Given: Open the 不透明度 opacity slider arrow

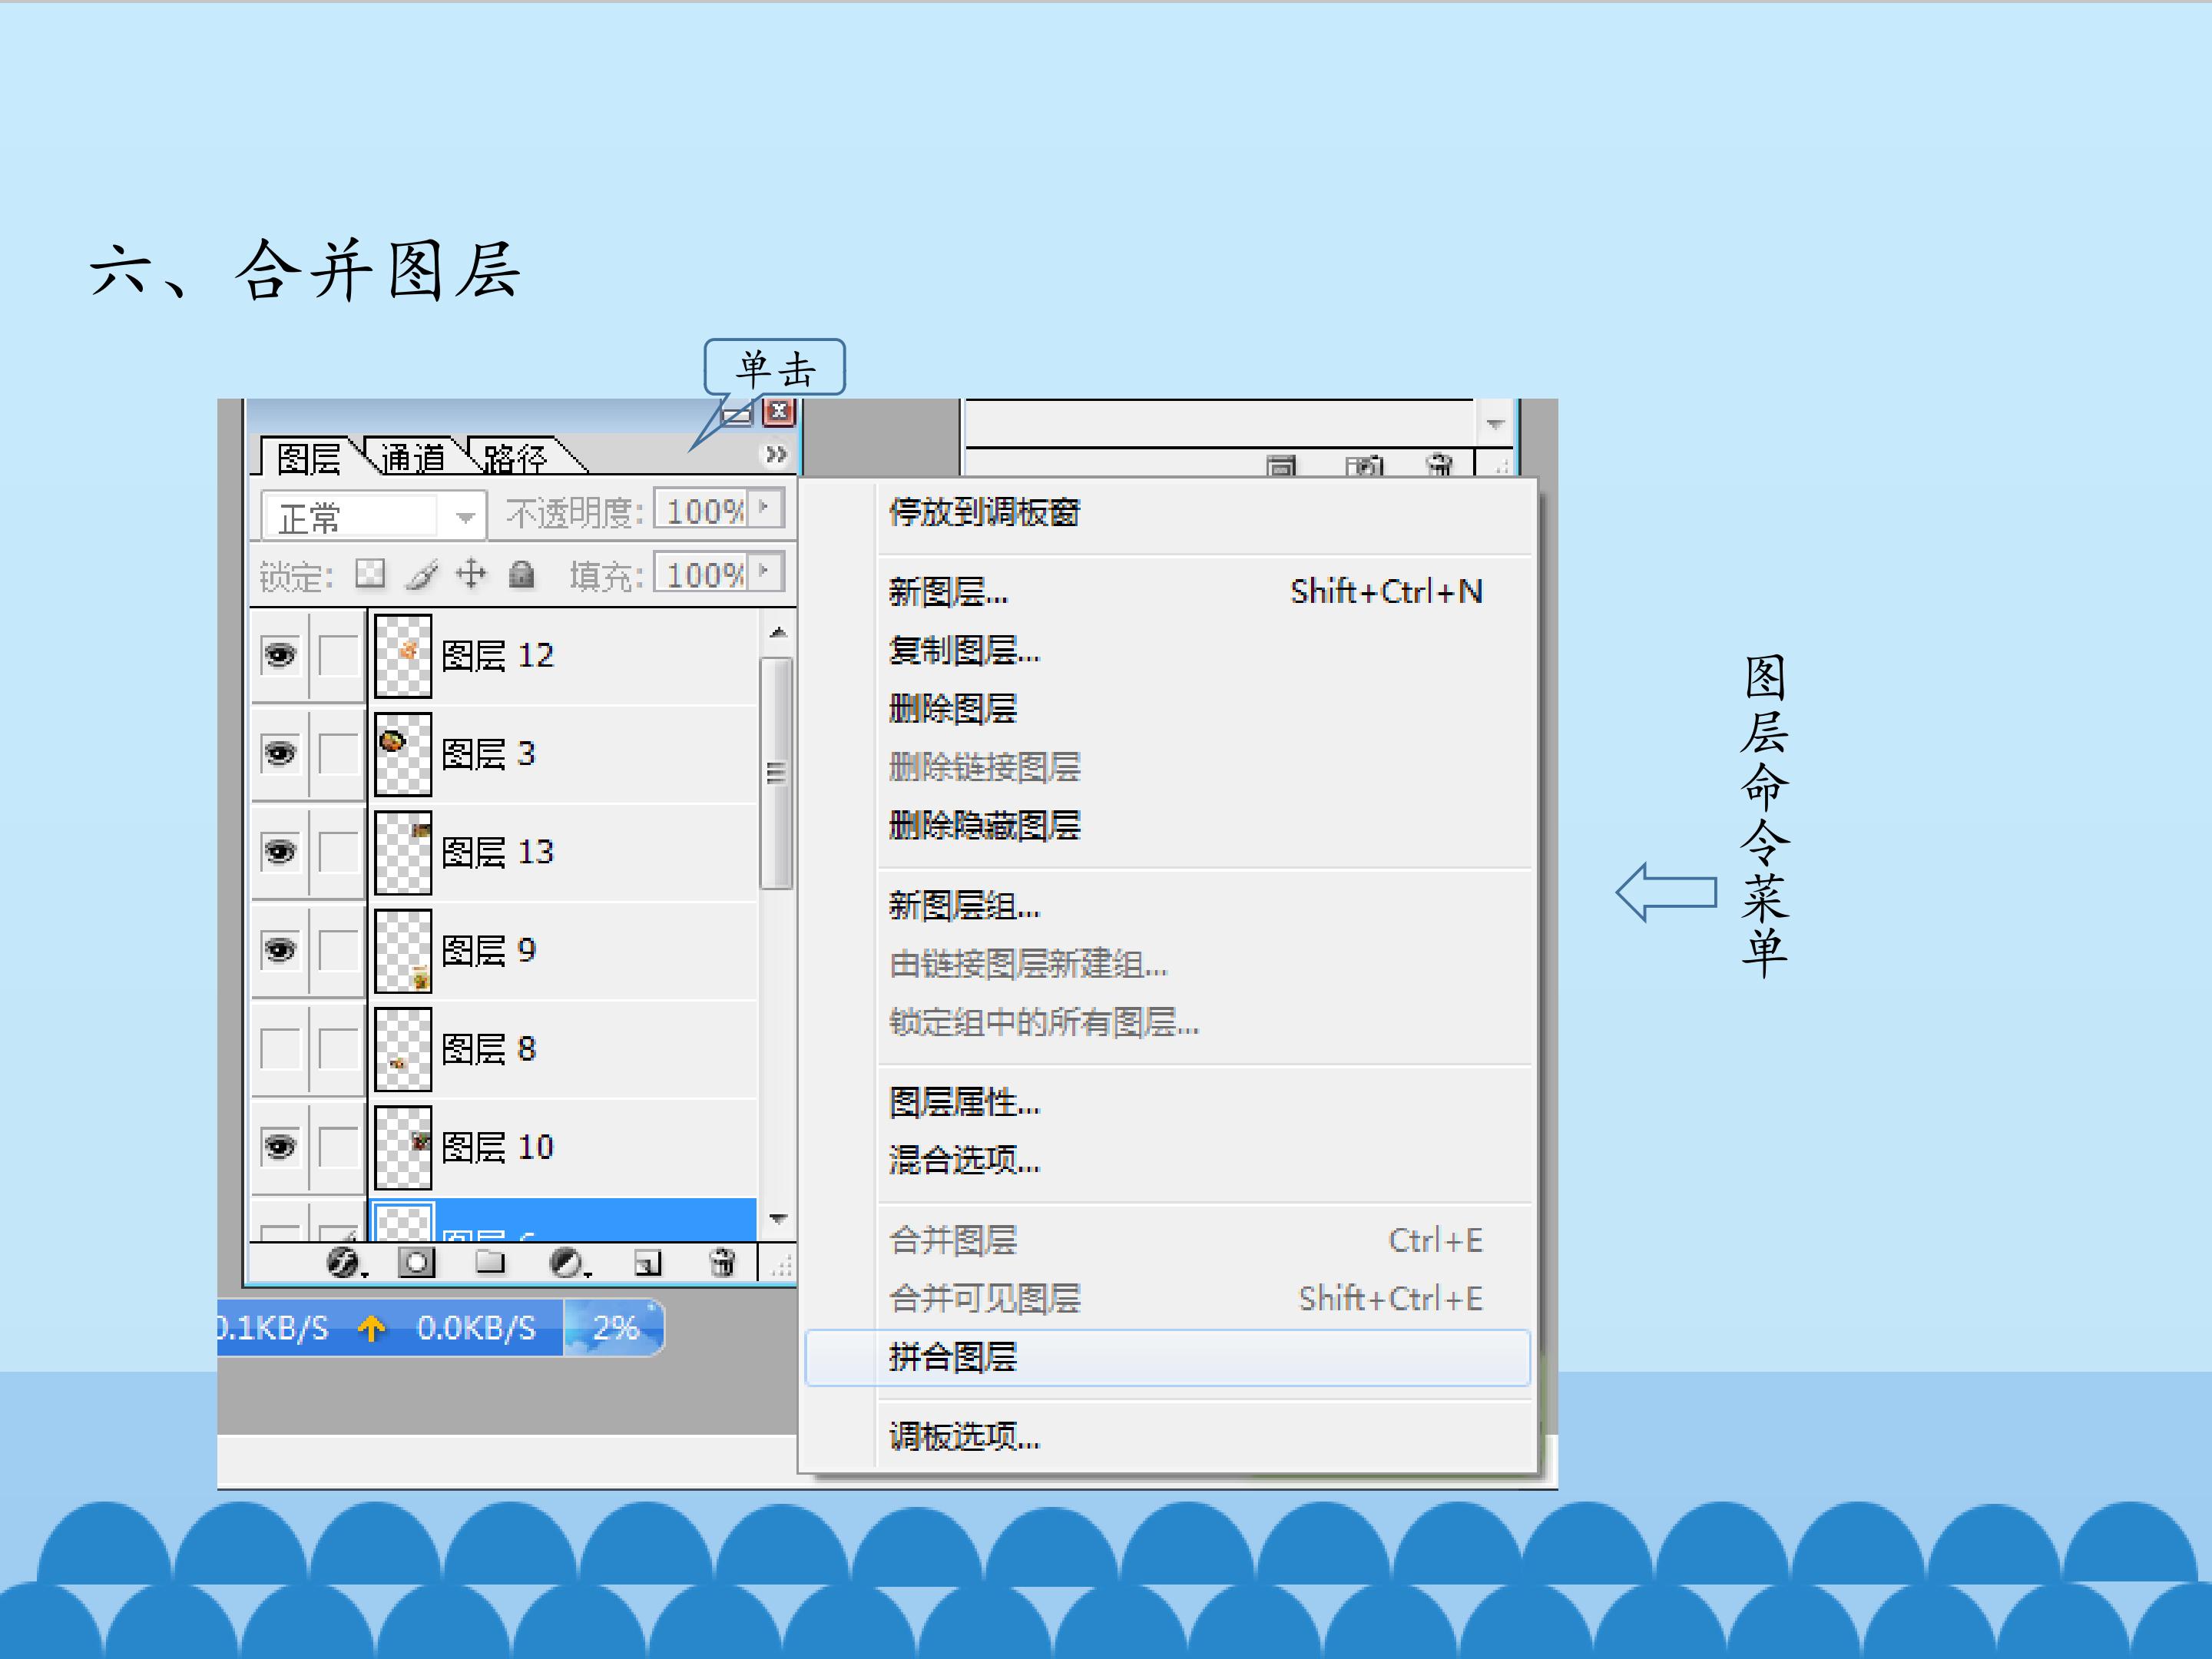Looking at the screenshot, I should (x=765, y=508).
